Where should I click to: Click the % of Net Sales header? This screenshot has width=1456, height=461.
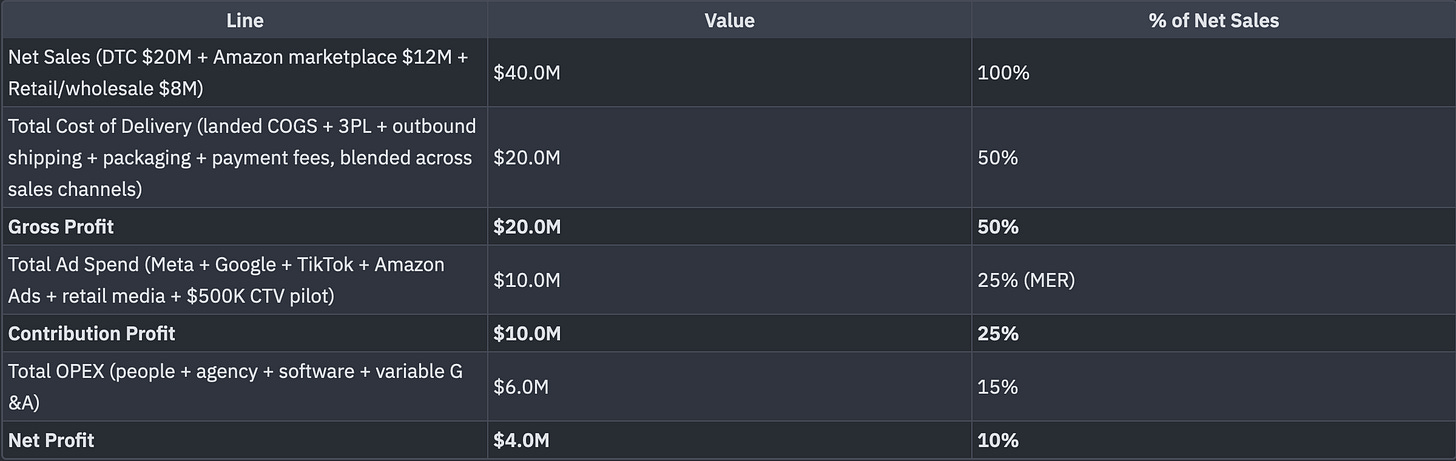tap(1213, 20)
